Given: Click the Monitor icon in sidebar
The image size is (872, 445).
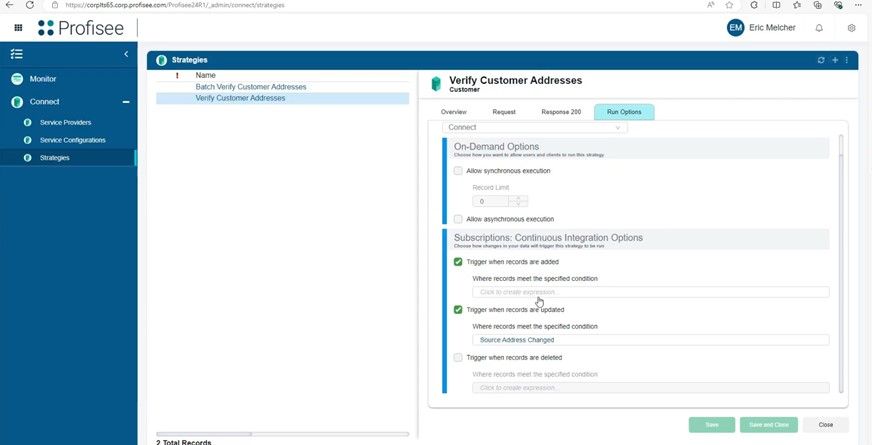Looking at the screenshot, I should 17,79.
